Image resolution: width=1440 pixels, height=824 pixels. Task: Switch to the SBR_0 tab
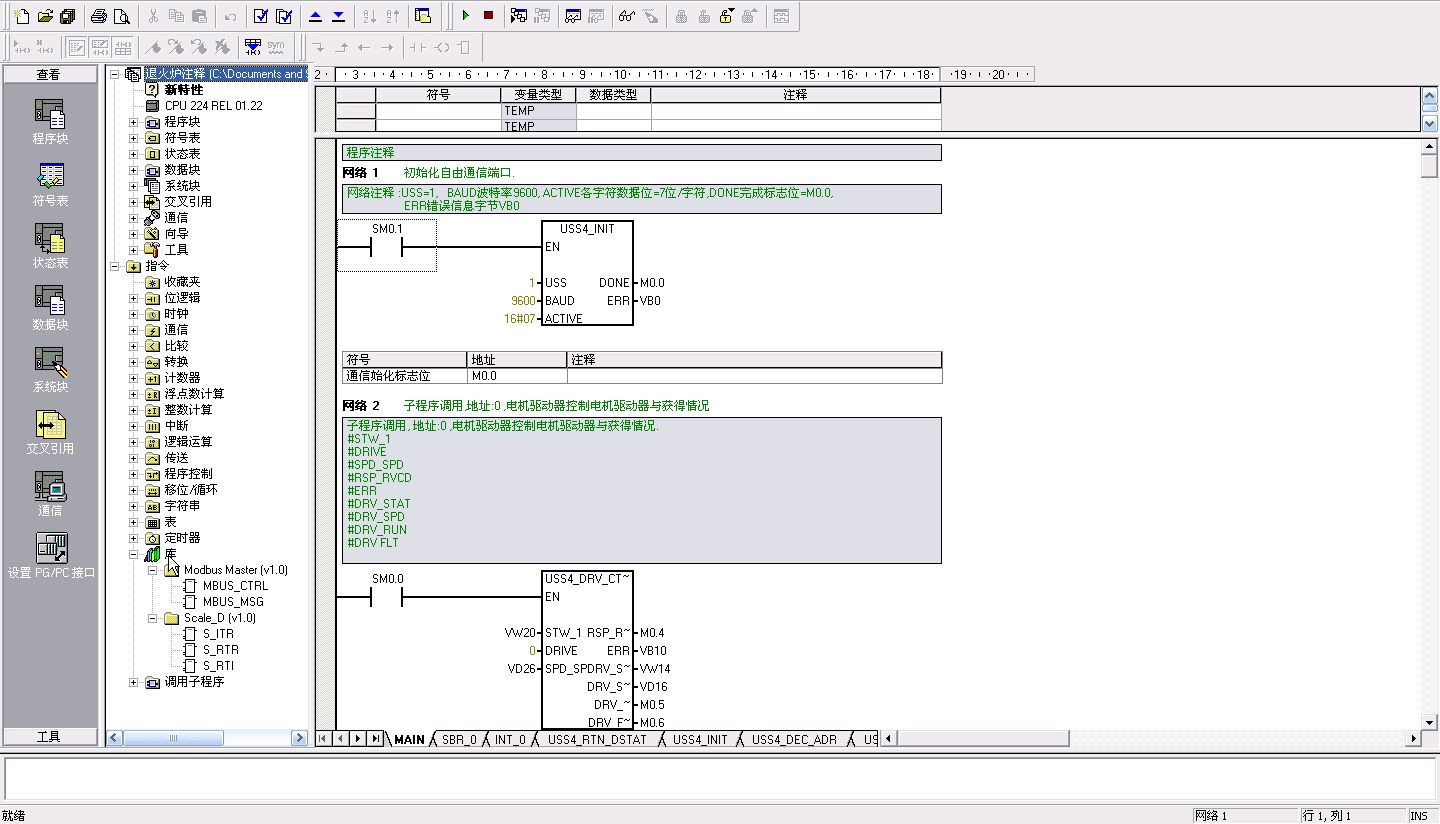459,740
